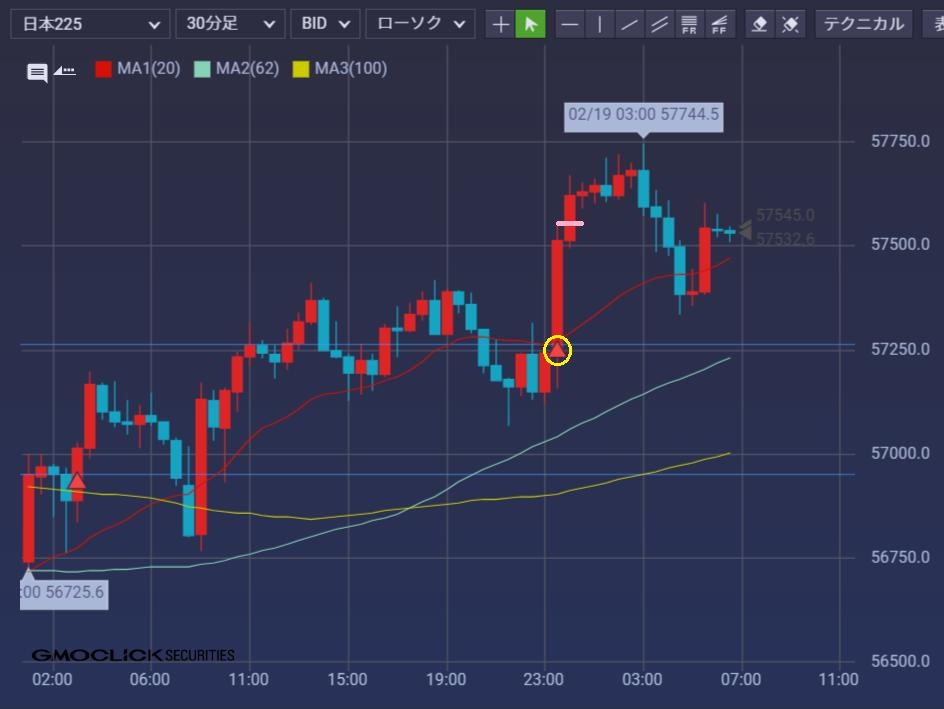Open the 日本225 symbol dropdown
This screenshot has width=944, height=709.
(90, 24)
